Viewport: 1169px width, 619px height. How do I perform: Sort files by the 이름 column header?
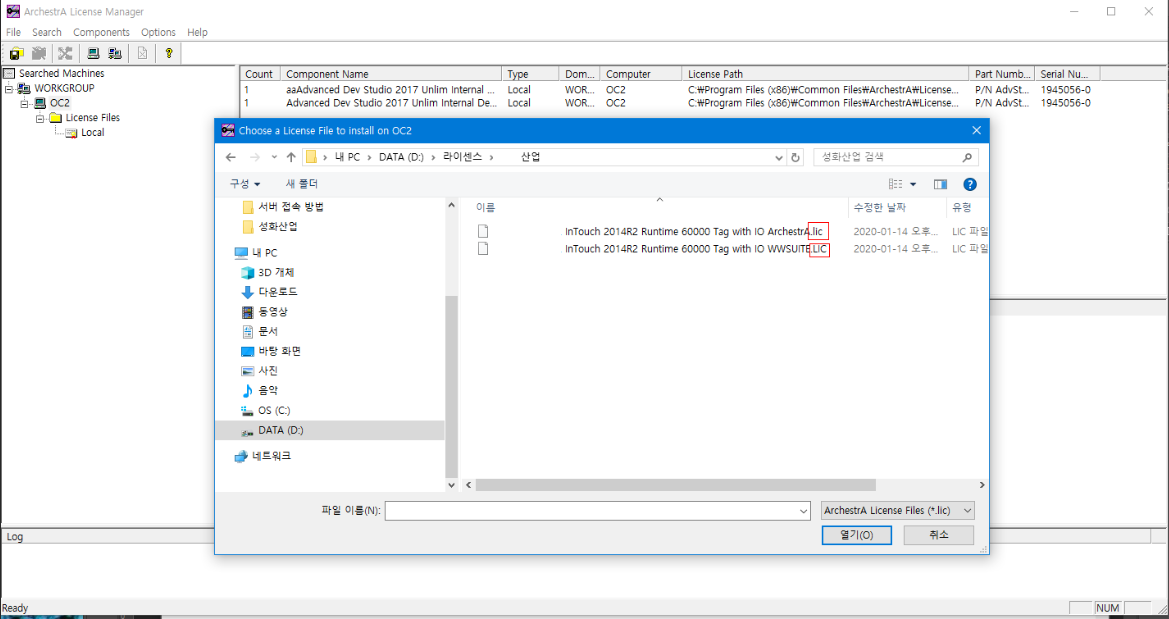pyautogui.click(x=485, y=207)
